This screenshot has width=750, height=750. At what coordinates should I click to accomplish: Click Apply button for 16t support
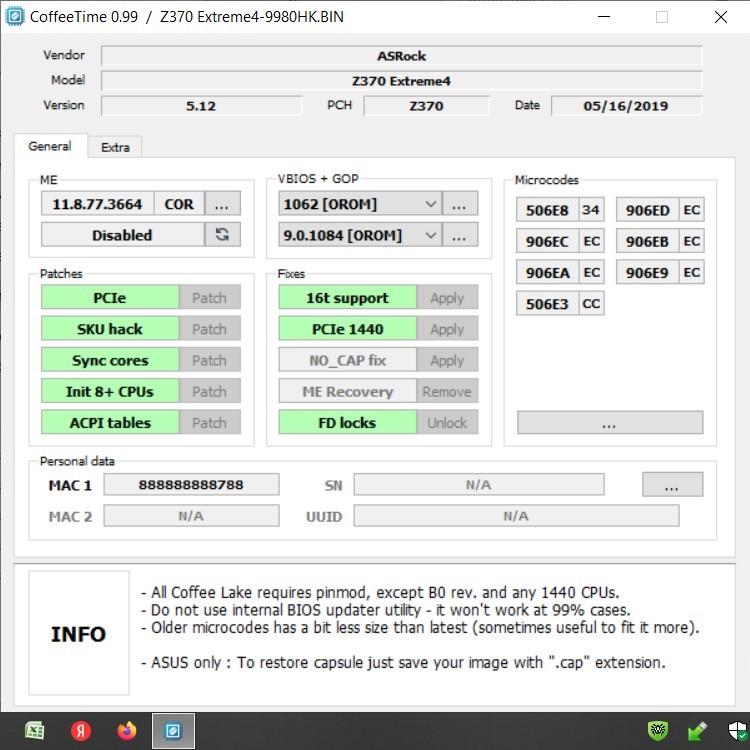point(447,298)
